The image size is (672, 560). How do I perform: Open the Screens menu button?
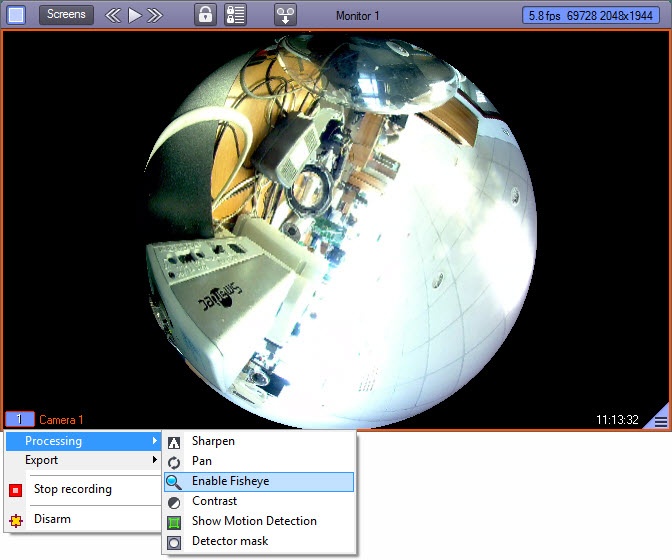click(66, 15)
